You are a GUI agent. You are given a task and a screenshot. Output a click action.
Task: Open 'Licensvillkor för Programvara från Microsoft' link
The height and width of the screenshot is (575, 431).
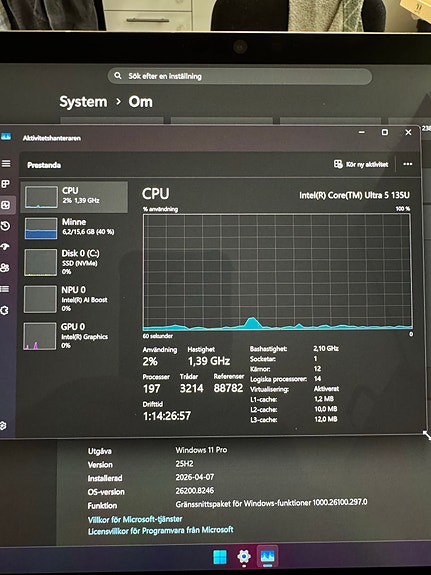[161, 530]
